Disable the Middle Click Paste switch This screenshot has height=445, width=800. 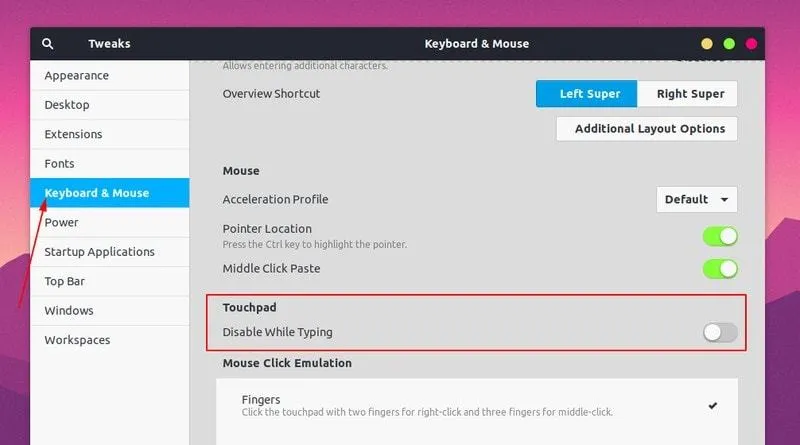pyautogui.click(x=720, y=269)
